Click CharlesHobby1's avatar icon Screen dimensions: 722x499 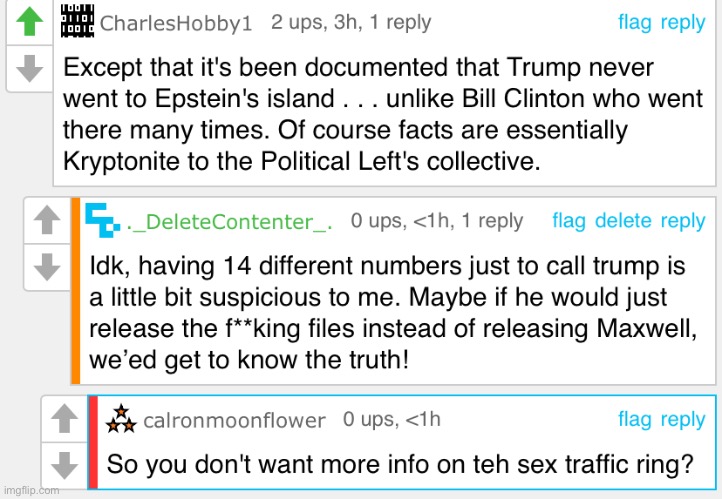click(78, 21)
